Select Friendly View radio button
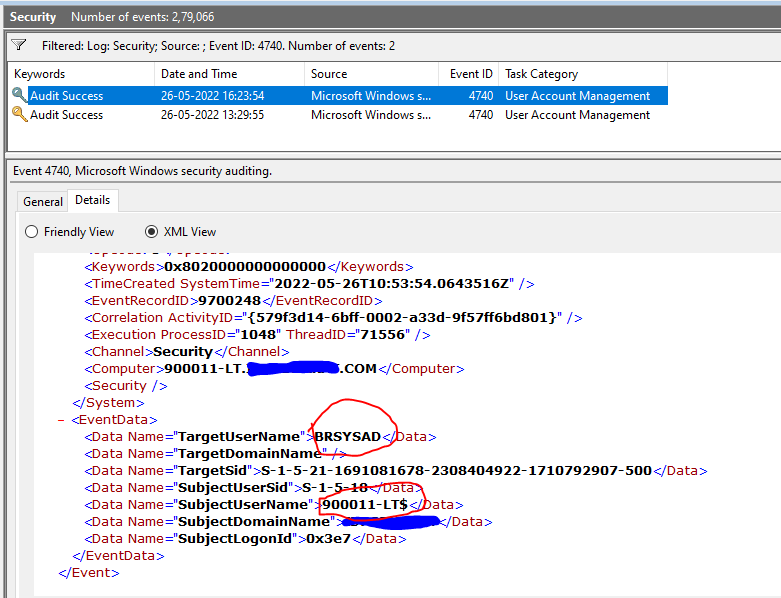Image resolution: width=781 pixels, height=598 pixels. pos(31,232)
